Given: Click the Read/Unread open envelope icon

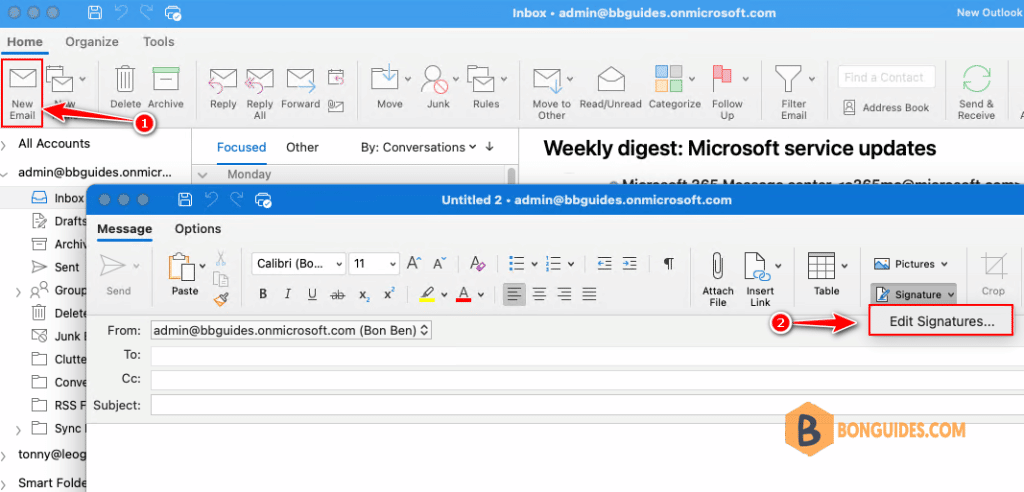Looking at the screenshot, I should point(611,80).
